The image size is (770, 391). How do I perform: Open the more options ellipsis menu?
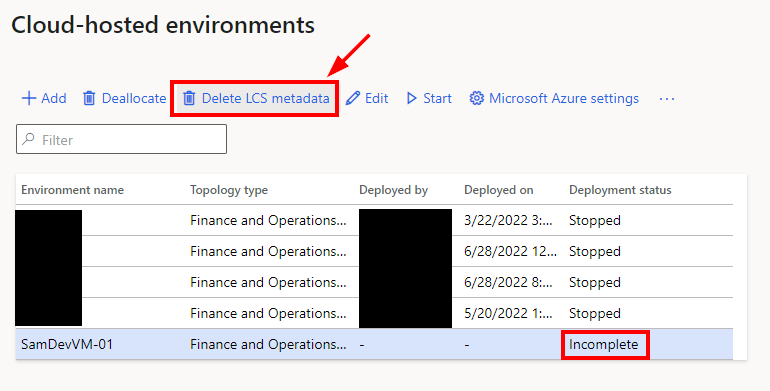tap(667, 99)
